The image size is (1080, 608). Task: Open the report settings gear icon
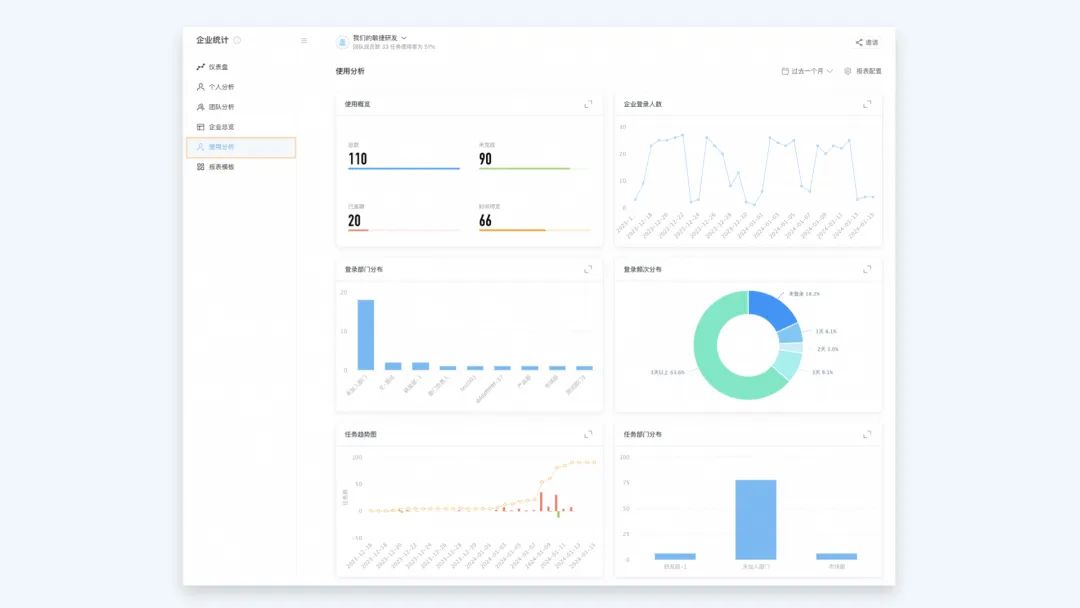tap(848, 71)
